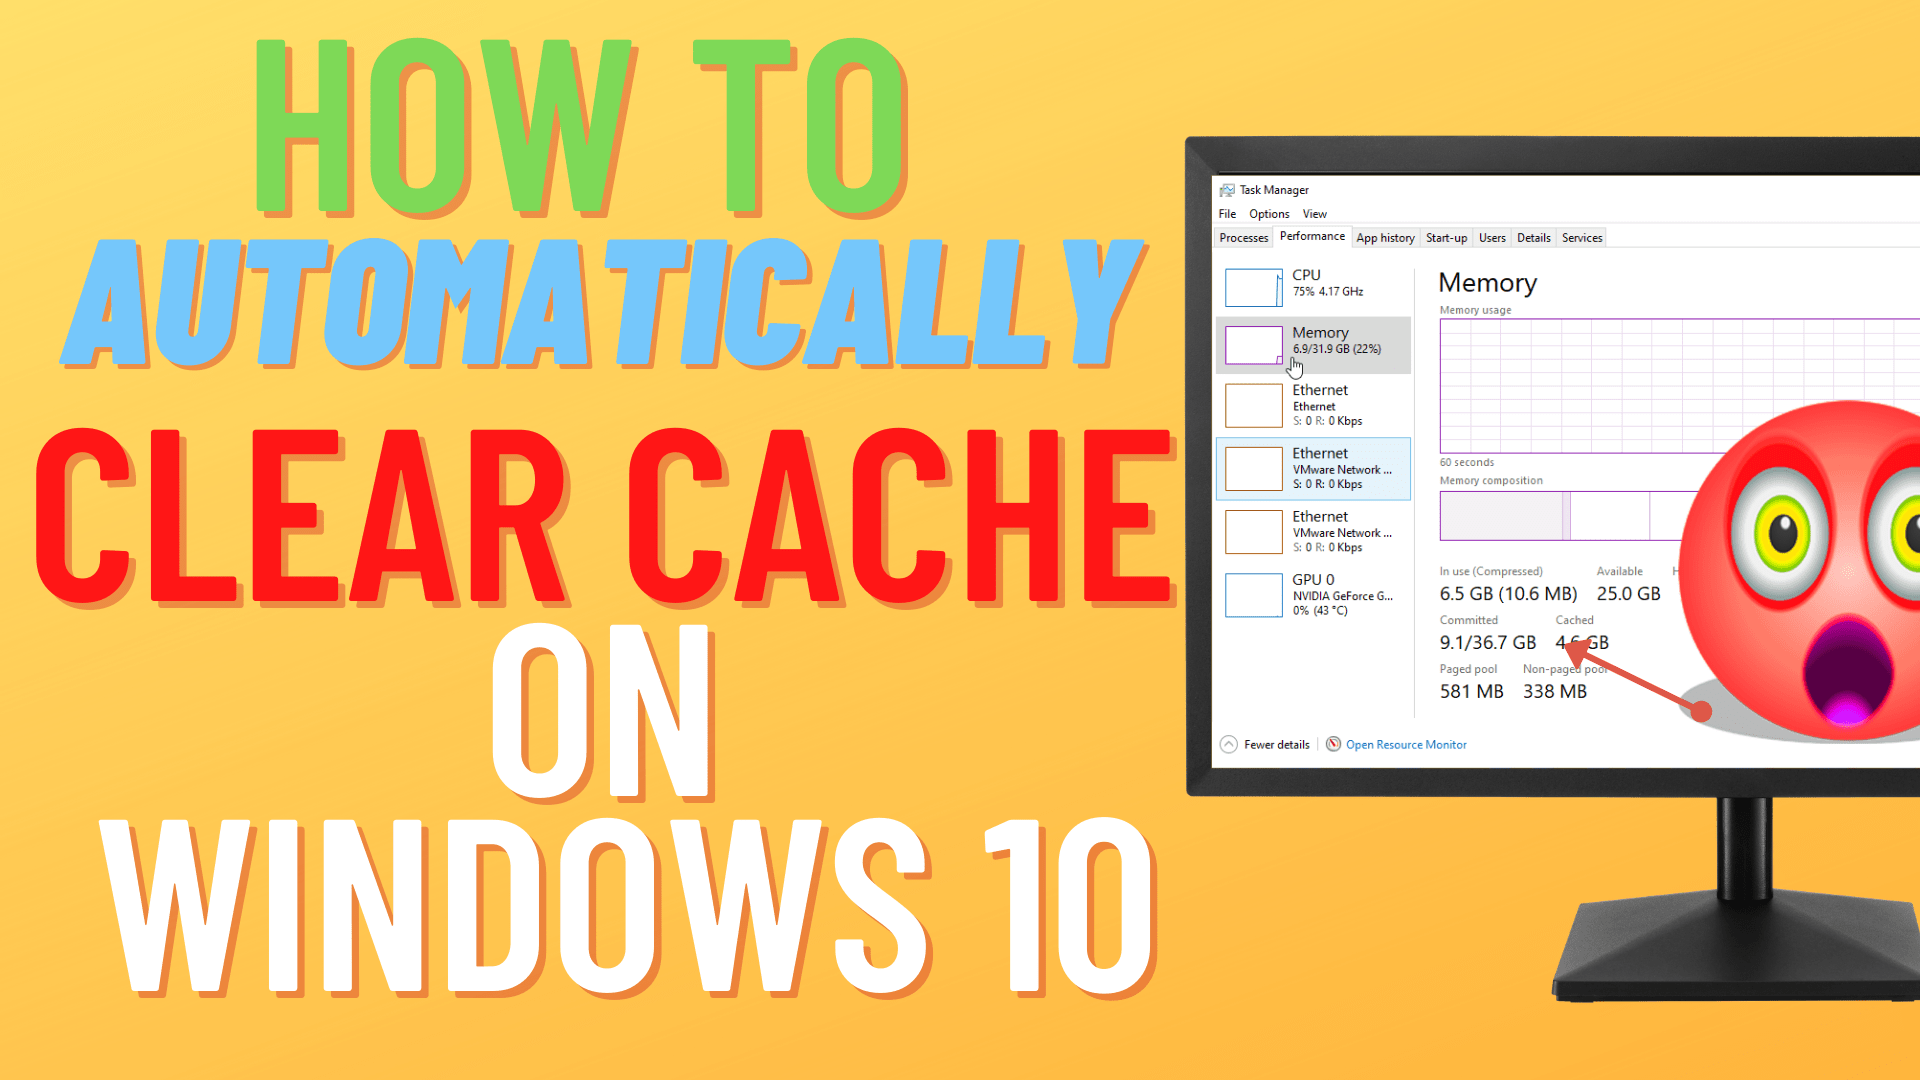Screen dimensions: 1920x1080
Task: Click the Resource Monitor icon
Action: tap(1333, 744)
